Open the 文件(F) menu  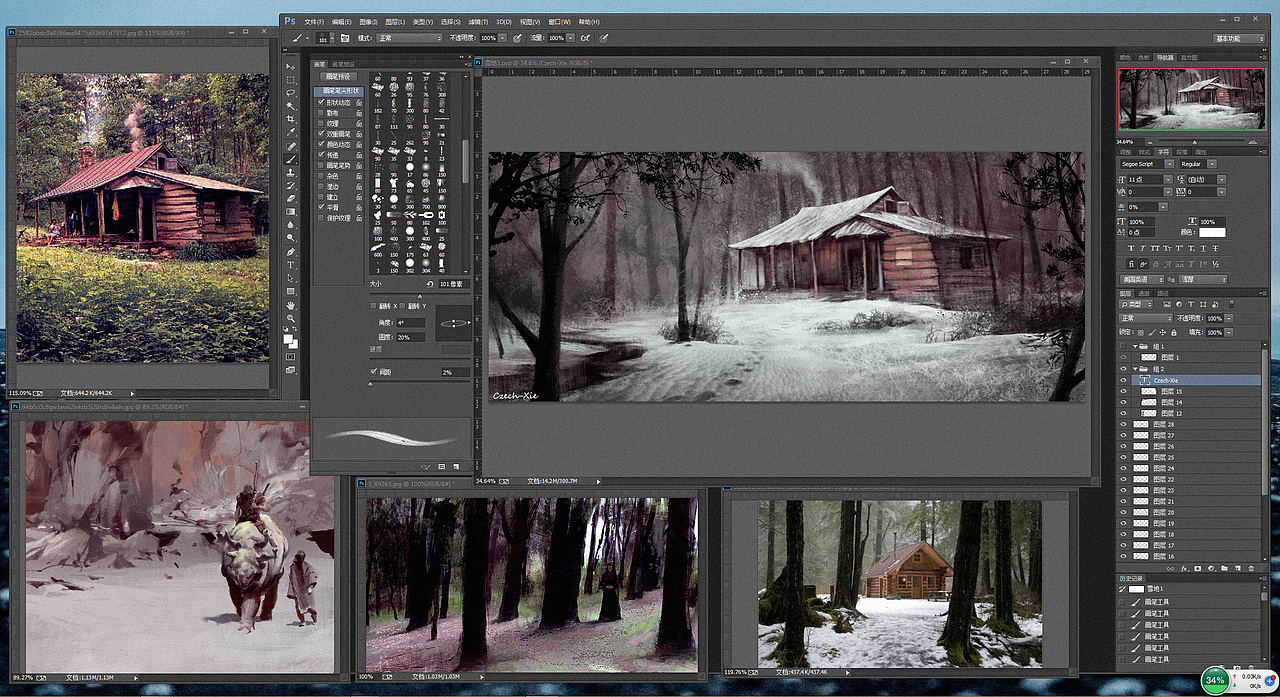[x=314, y=22]
